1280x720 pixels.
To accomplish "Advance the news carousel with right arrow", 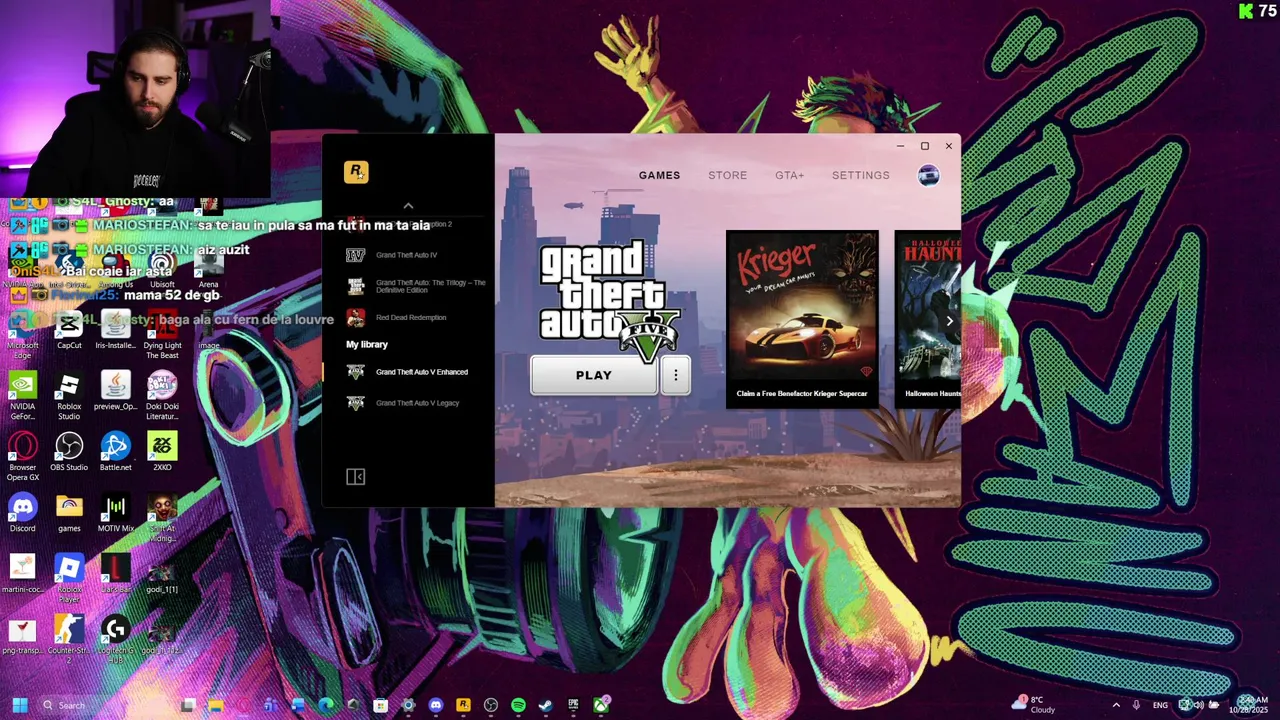I will click(x=949, y=321).
